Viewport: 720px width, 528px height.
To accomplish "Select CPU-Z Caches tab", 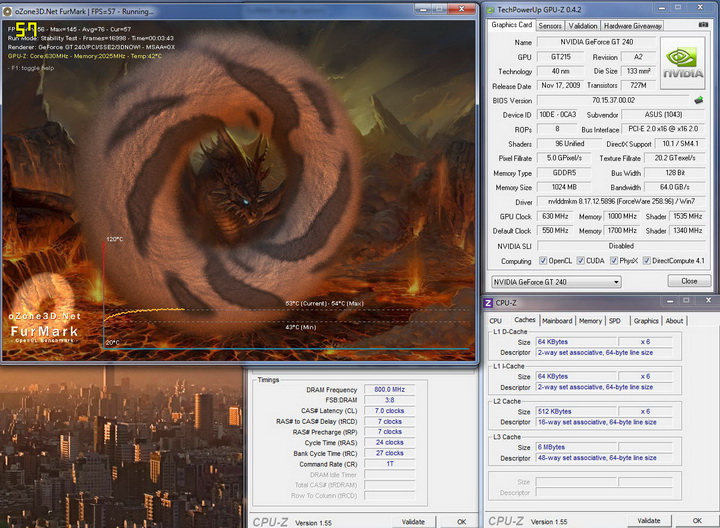I will pos(524,320).
